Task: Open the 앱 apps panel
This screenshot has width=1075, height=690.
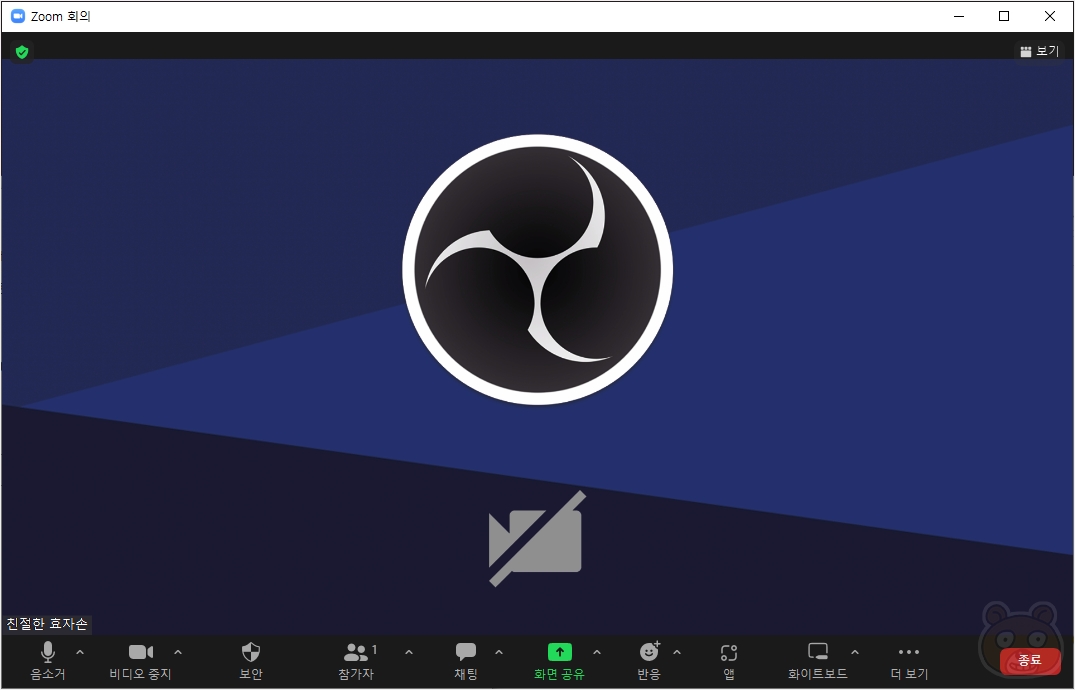Action: pyautogui.click(x=729, y=661)
